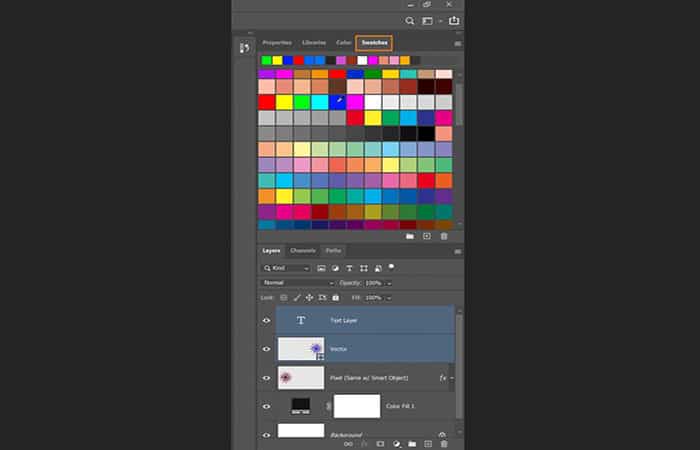The height and width of the screenshot is (450, 700).
Task: Filter layers for pixel layers
Action: pyautogui.click(x=321, y=268)
